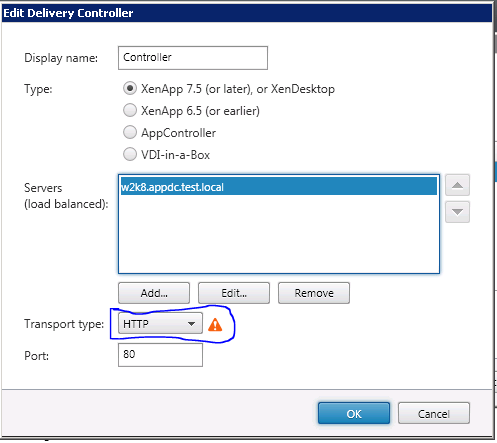The image size is (497, 443).
Task: Focus the Display name field containing Controller
Action: coord(193,58)
